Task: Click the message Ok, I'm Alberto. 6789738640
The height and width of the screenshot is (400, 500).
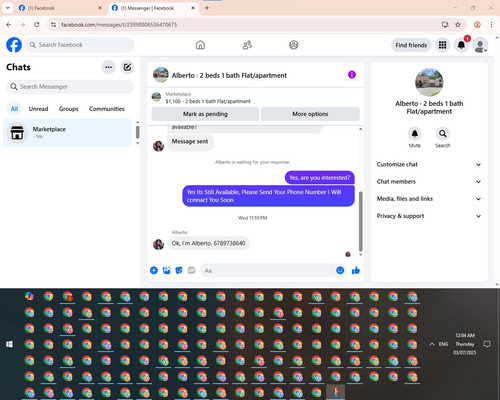Action: 208,243
